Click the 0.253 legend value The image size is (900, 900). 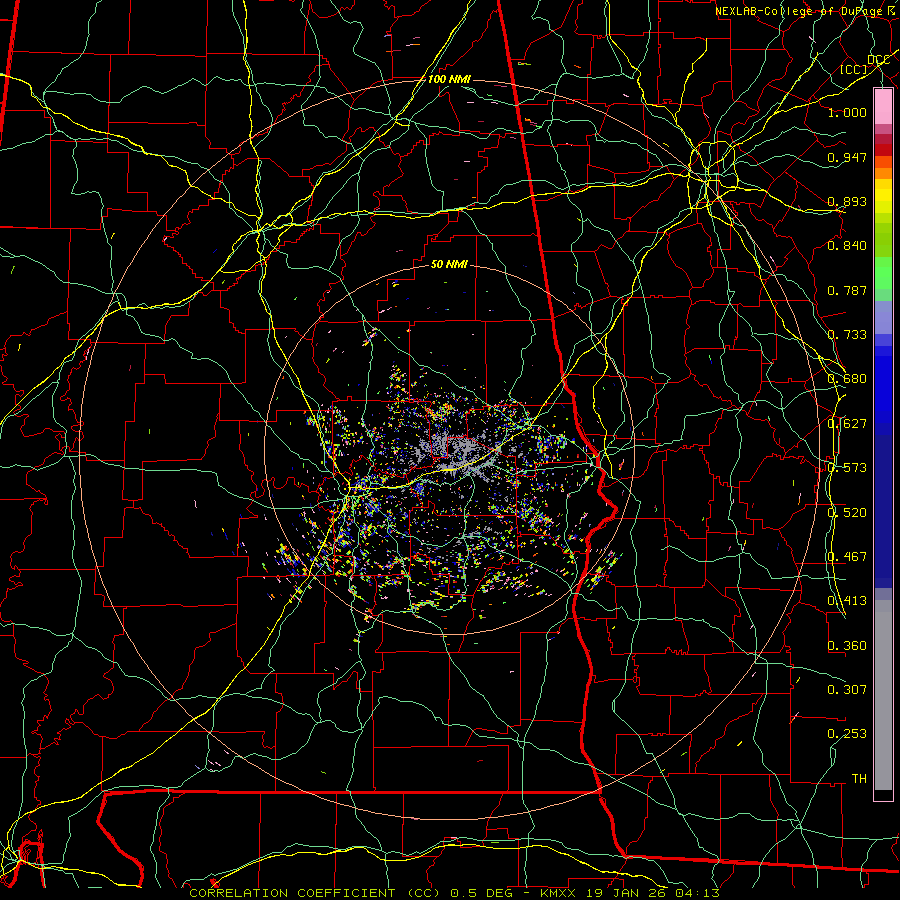pos(847,734)
